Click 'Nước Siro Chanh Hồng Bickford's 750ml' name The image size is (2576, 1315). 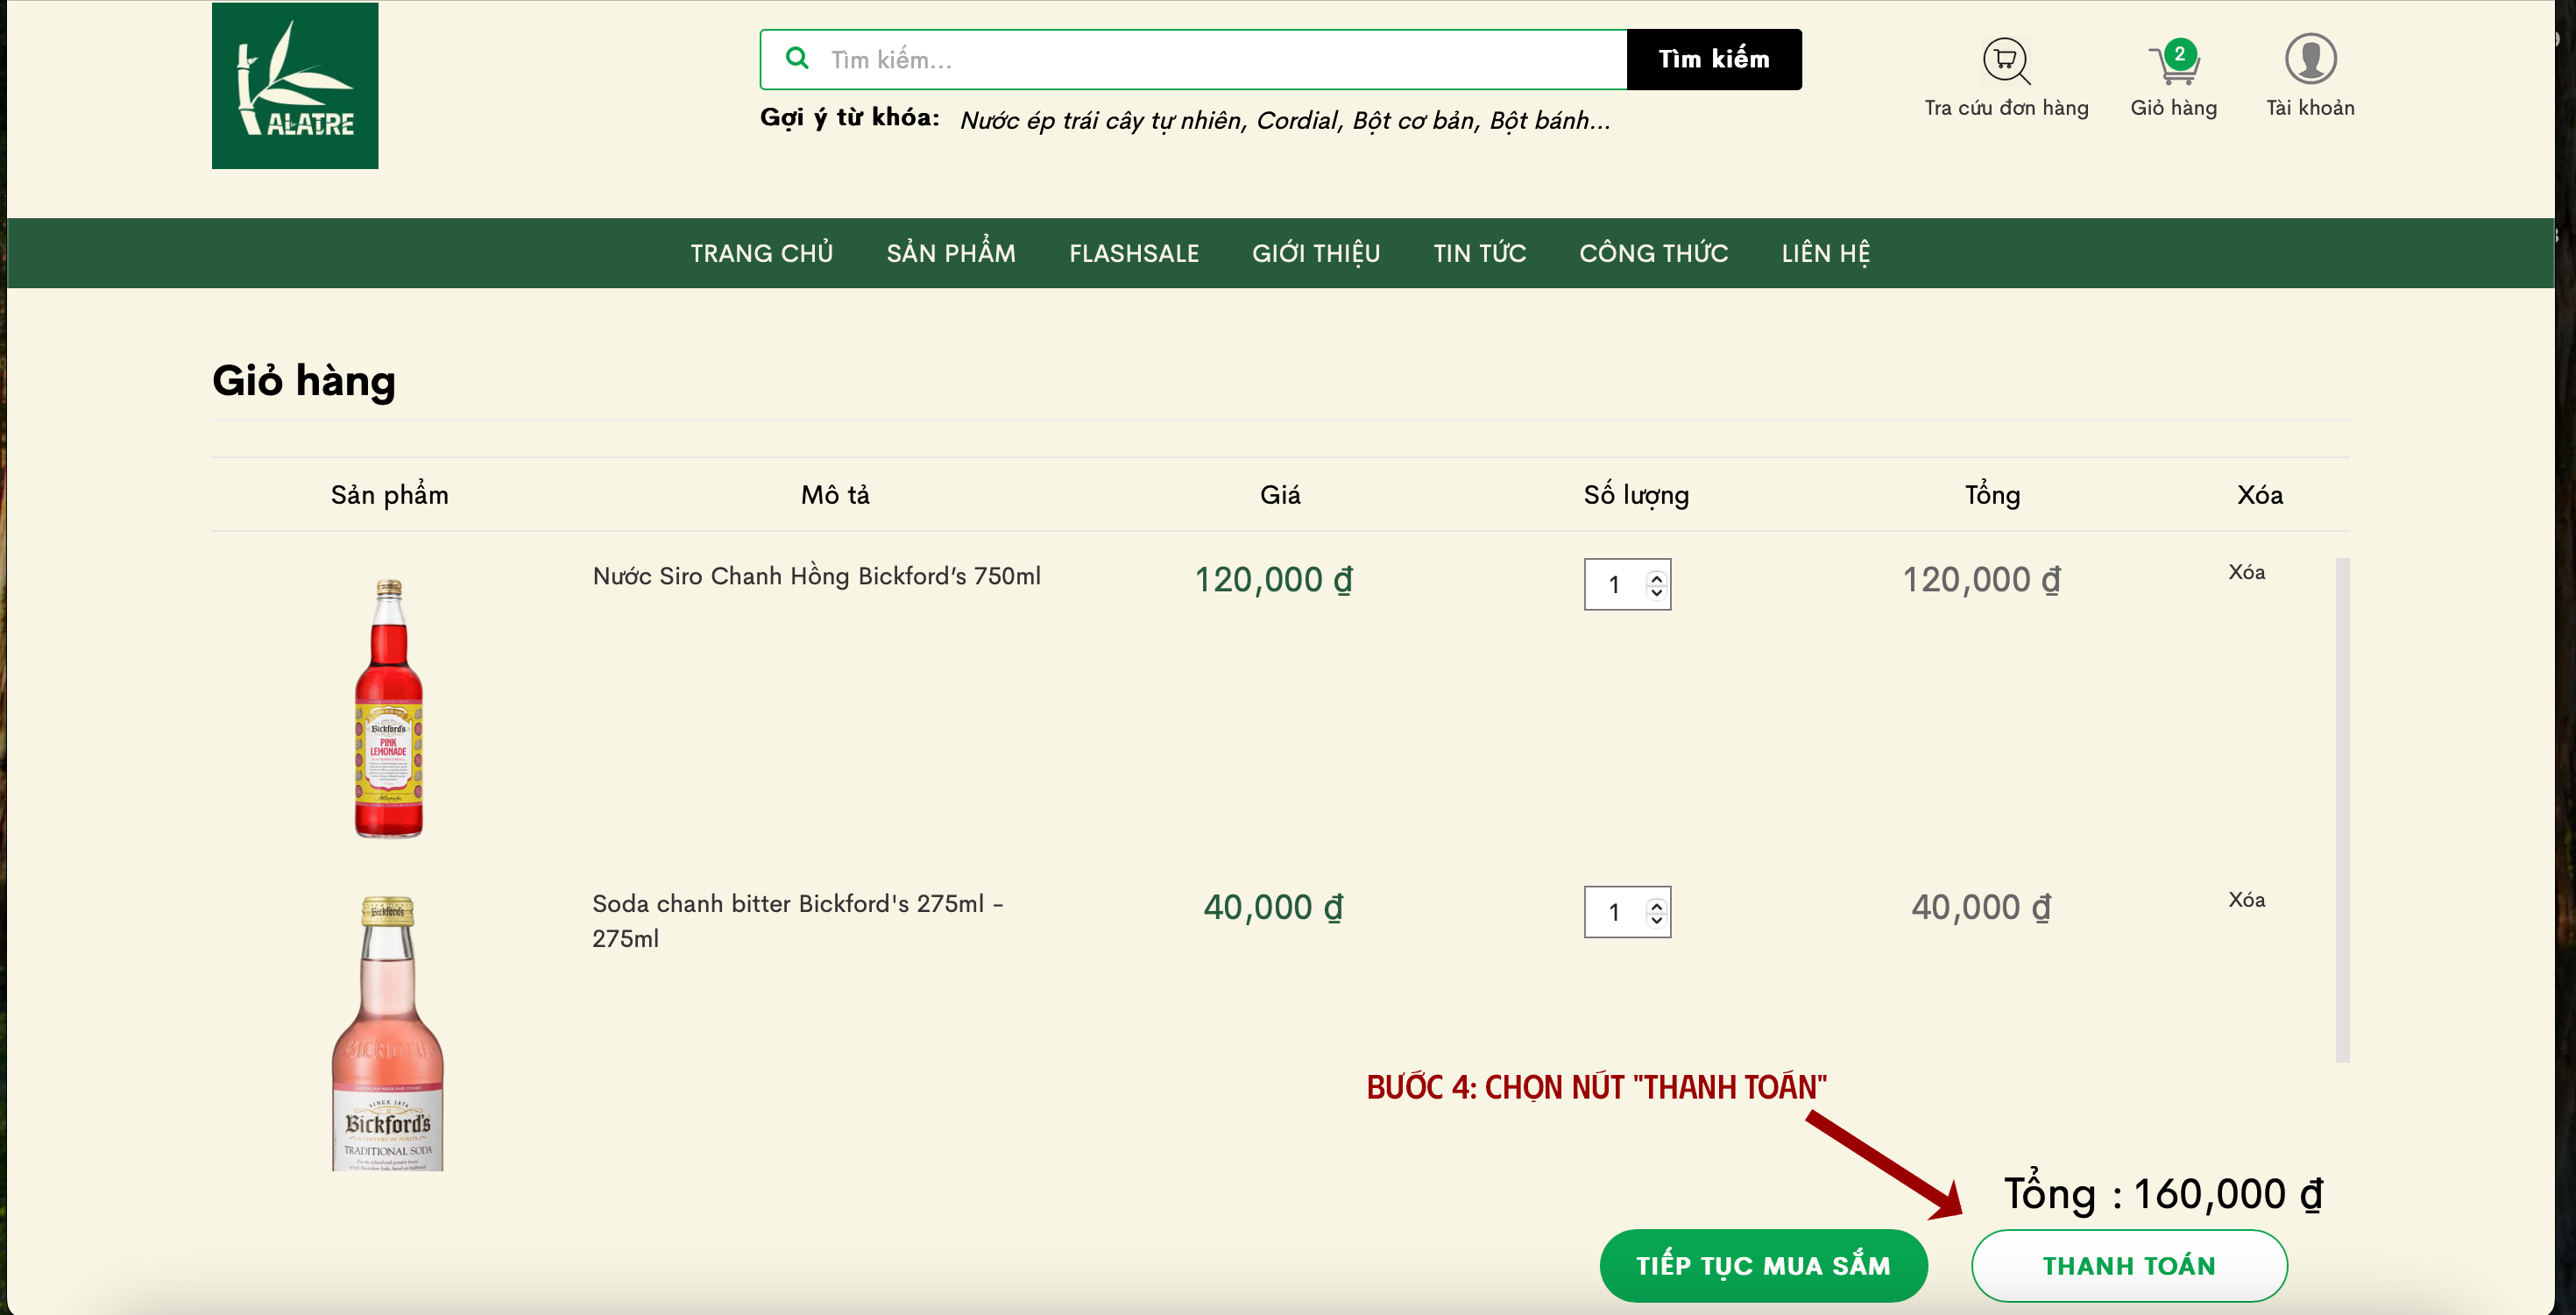tap(817, 576)
